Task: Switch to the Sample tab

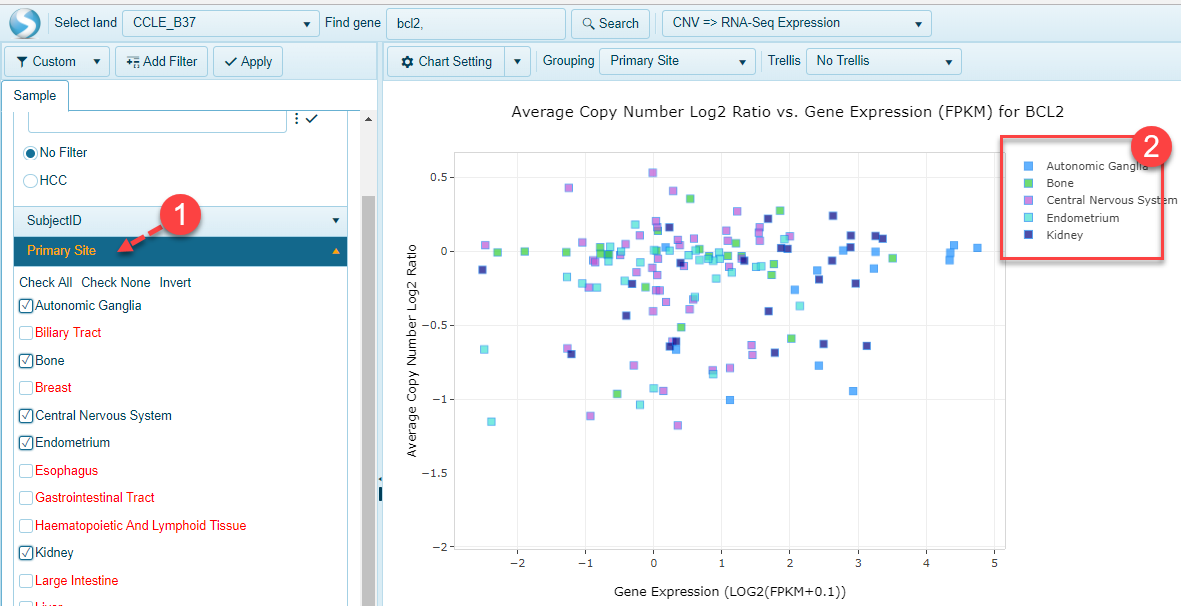Action: 35,95
